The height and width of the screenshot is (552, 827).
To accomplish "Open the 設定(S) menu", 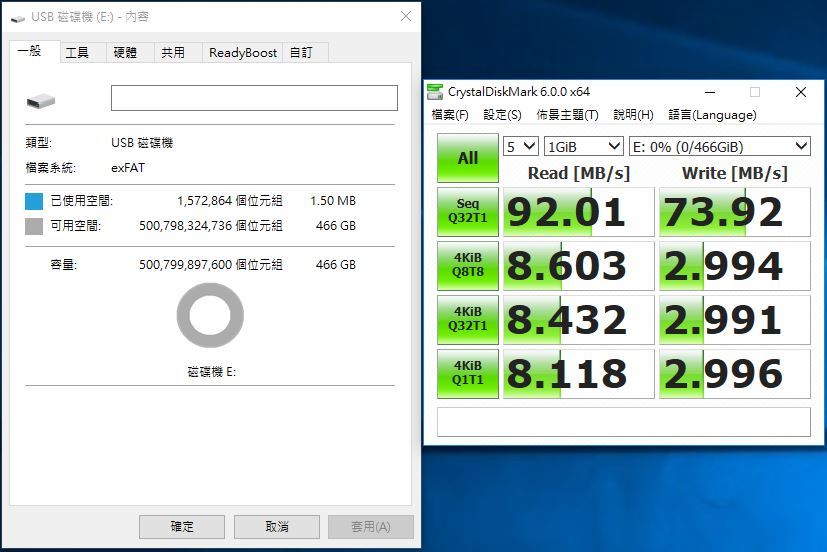I will (502, 114).
